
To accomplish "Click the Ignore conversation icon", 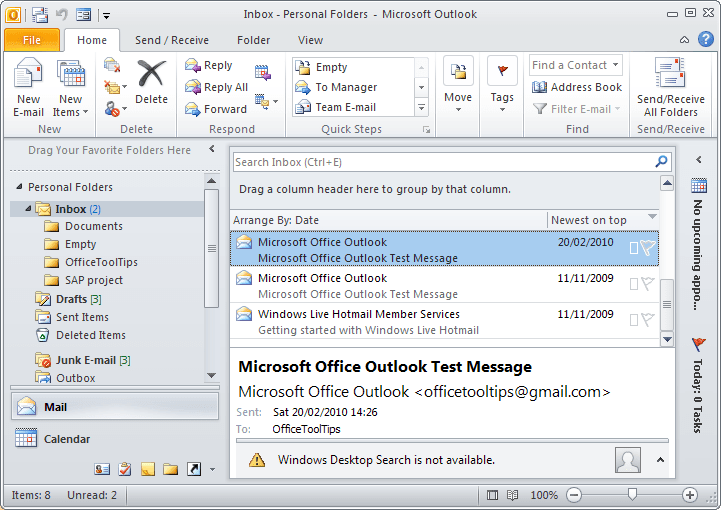I will coord(112,65).
